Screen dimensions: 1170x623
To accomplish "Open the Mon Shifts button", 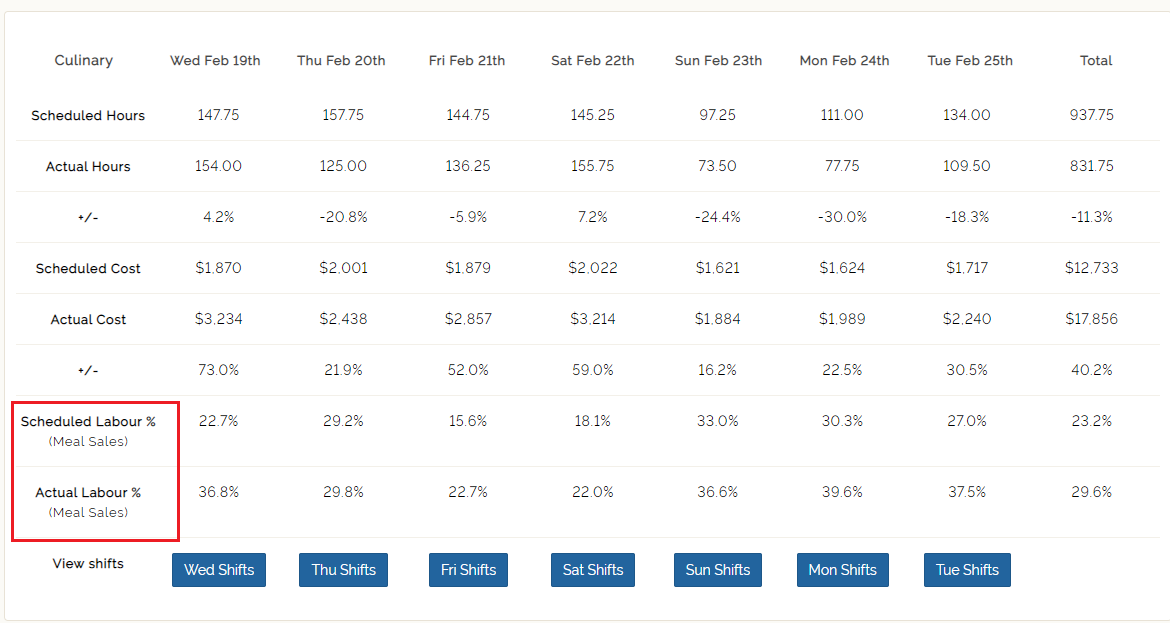I will tap(842, 570).
